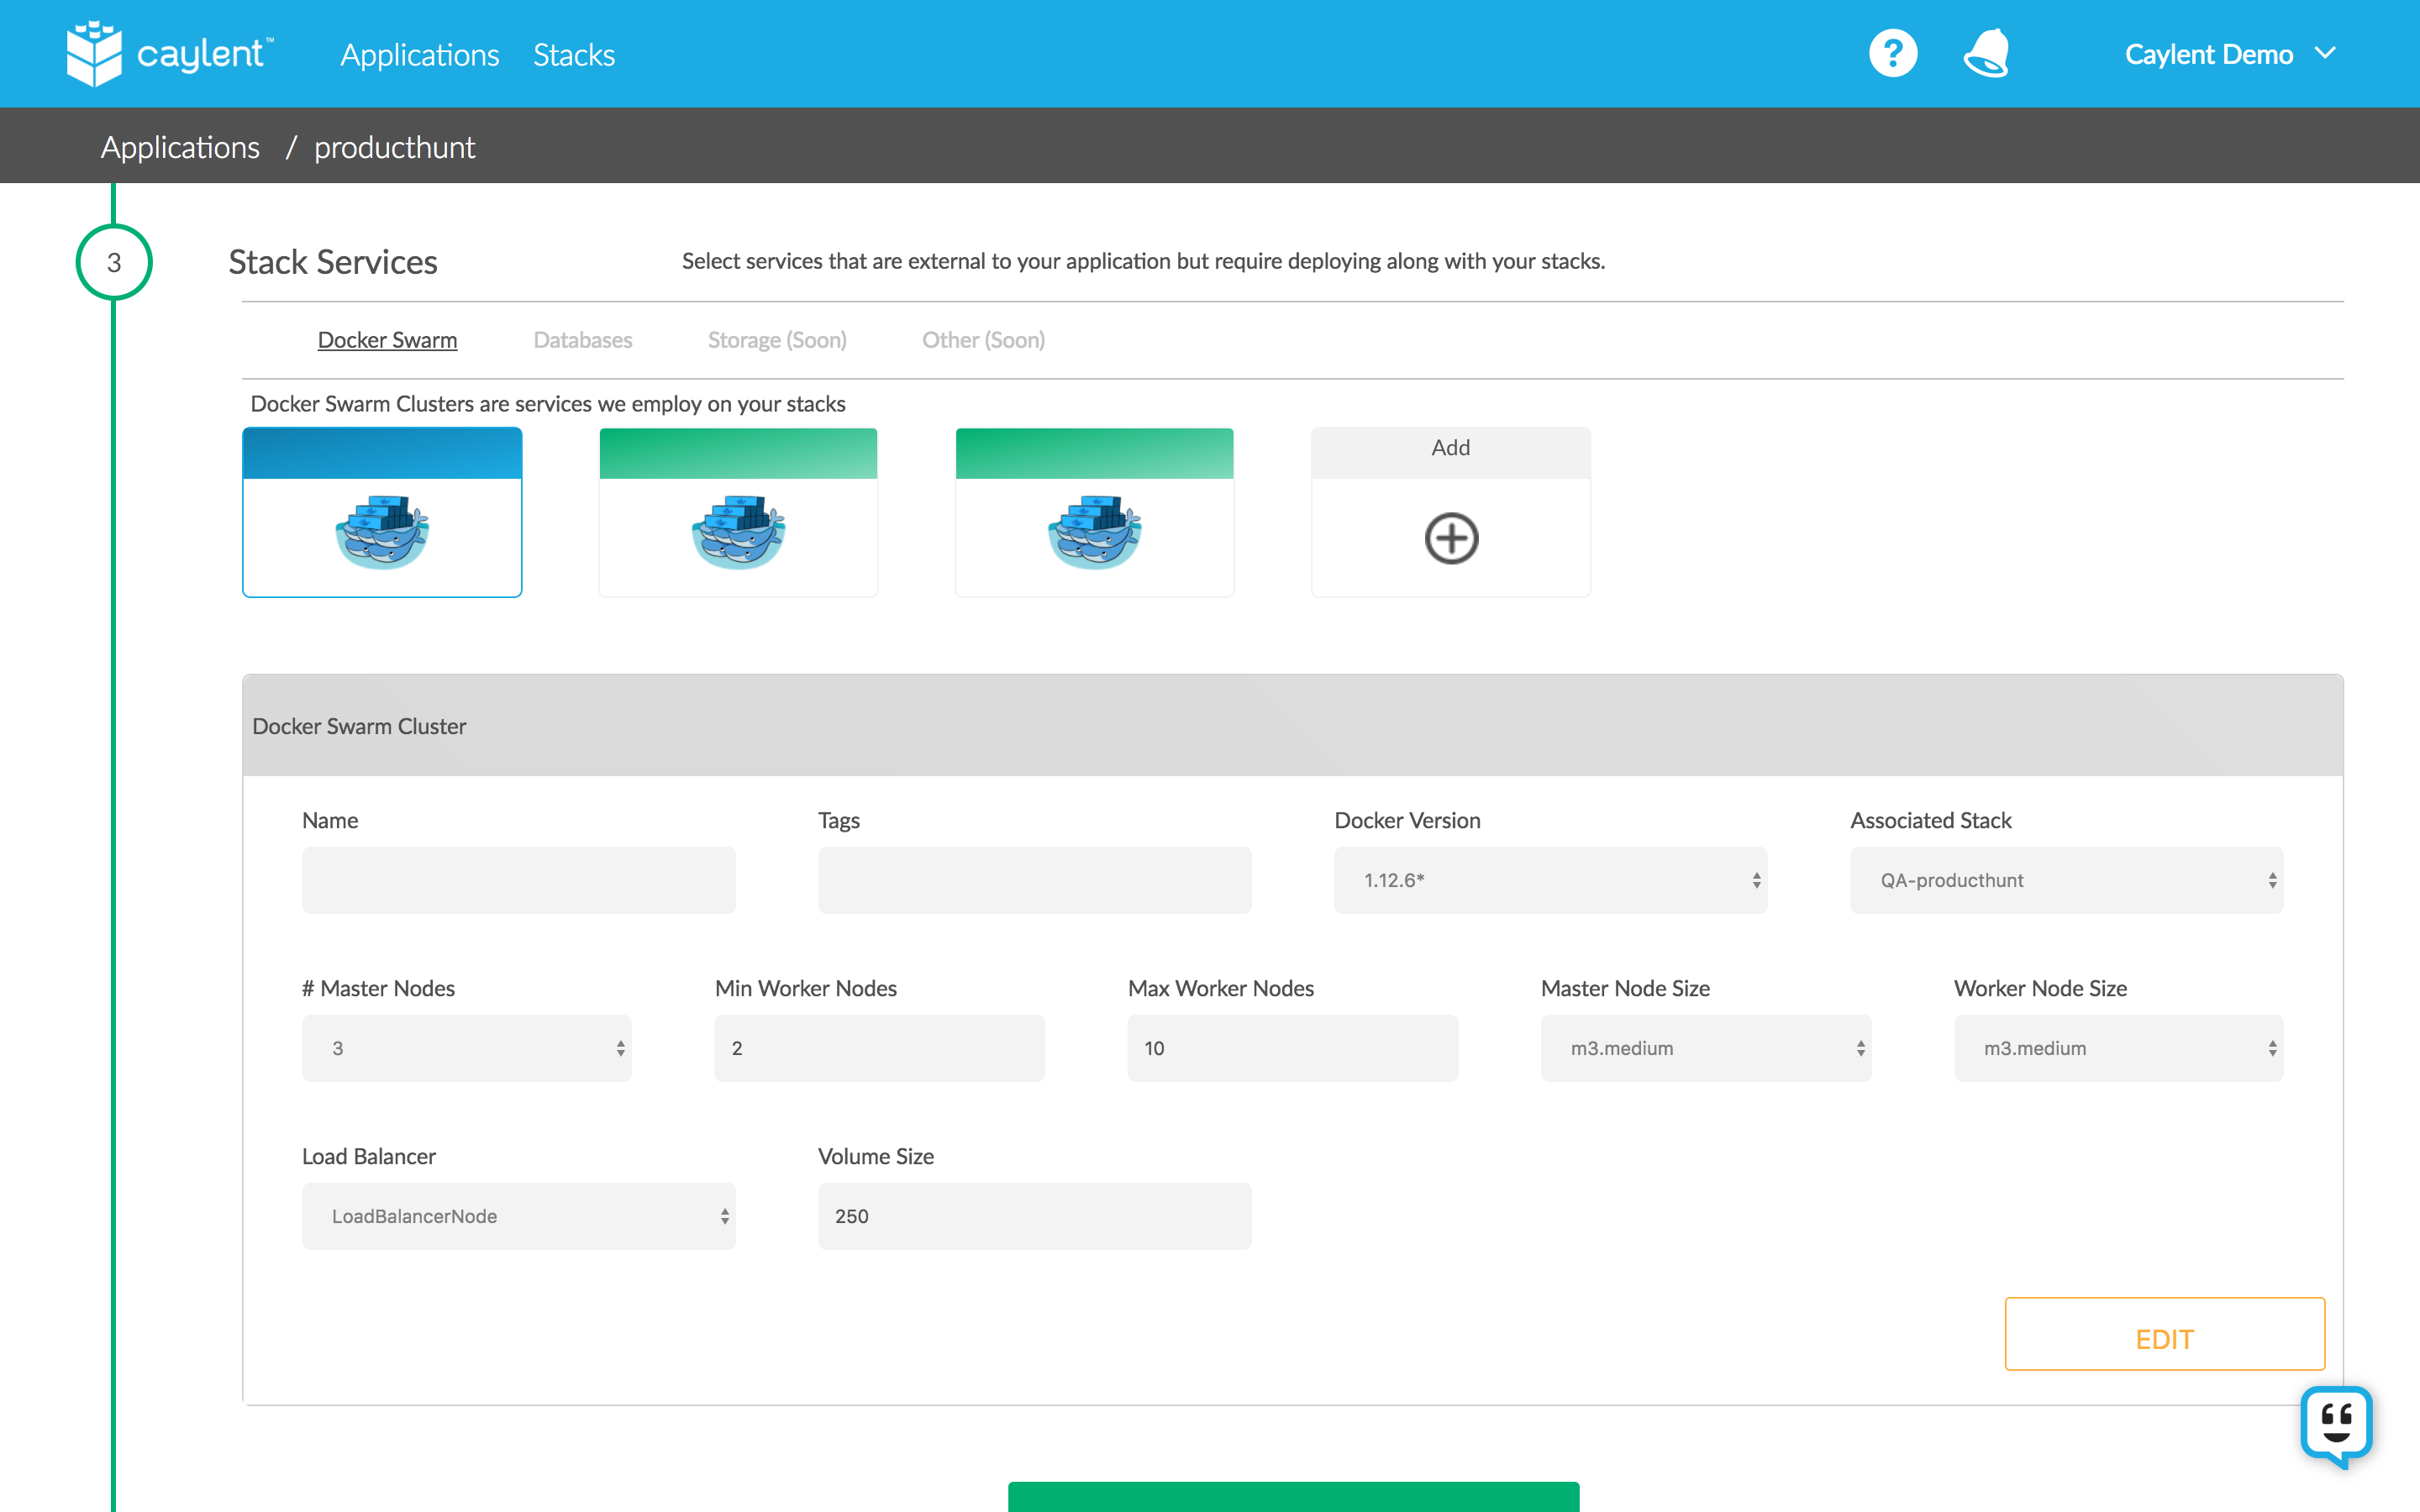The width and height of the screenshot is (2420, 1512).
Task: Select the third Docker Swarm cluster card
Action: pyautogui.click(x=1094, y=512)
